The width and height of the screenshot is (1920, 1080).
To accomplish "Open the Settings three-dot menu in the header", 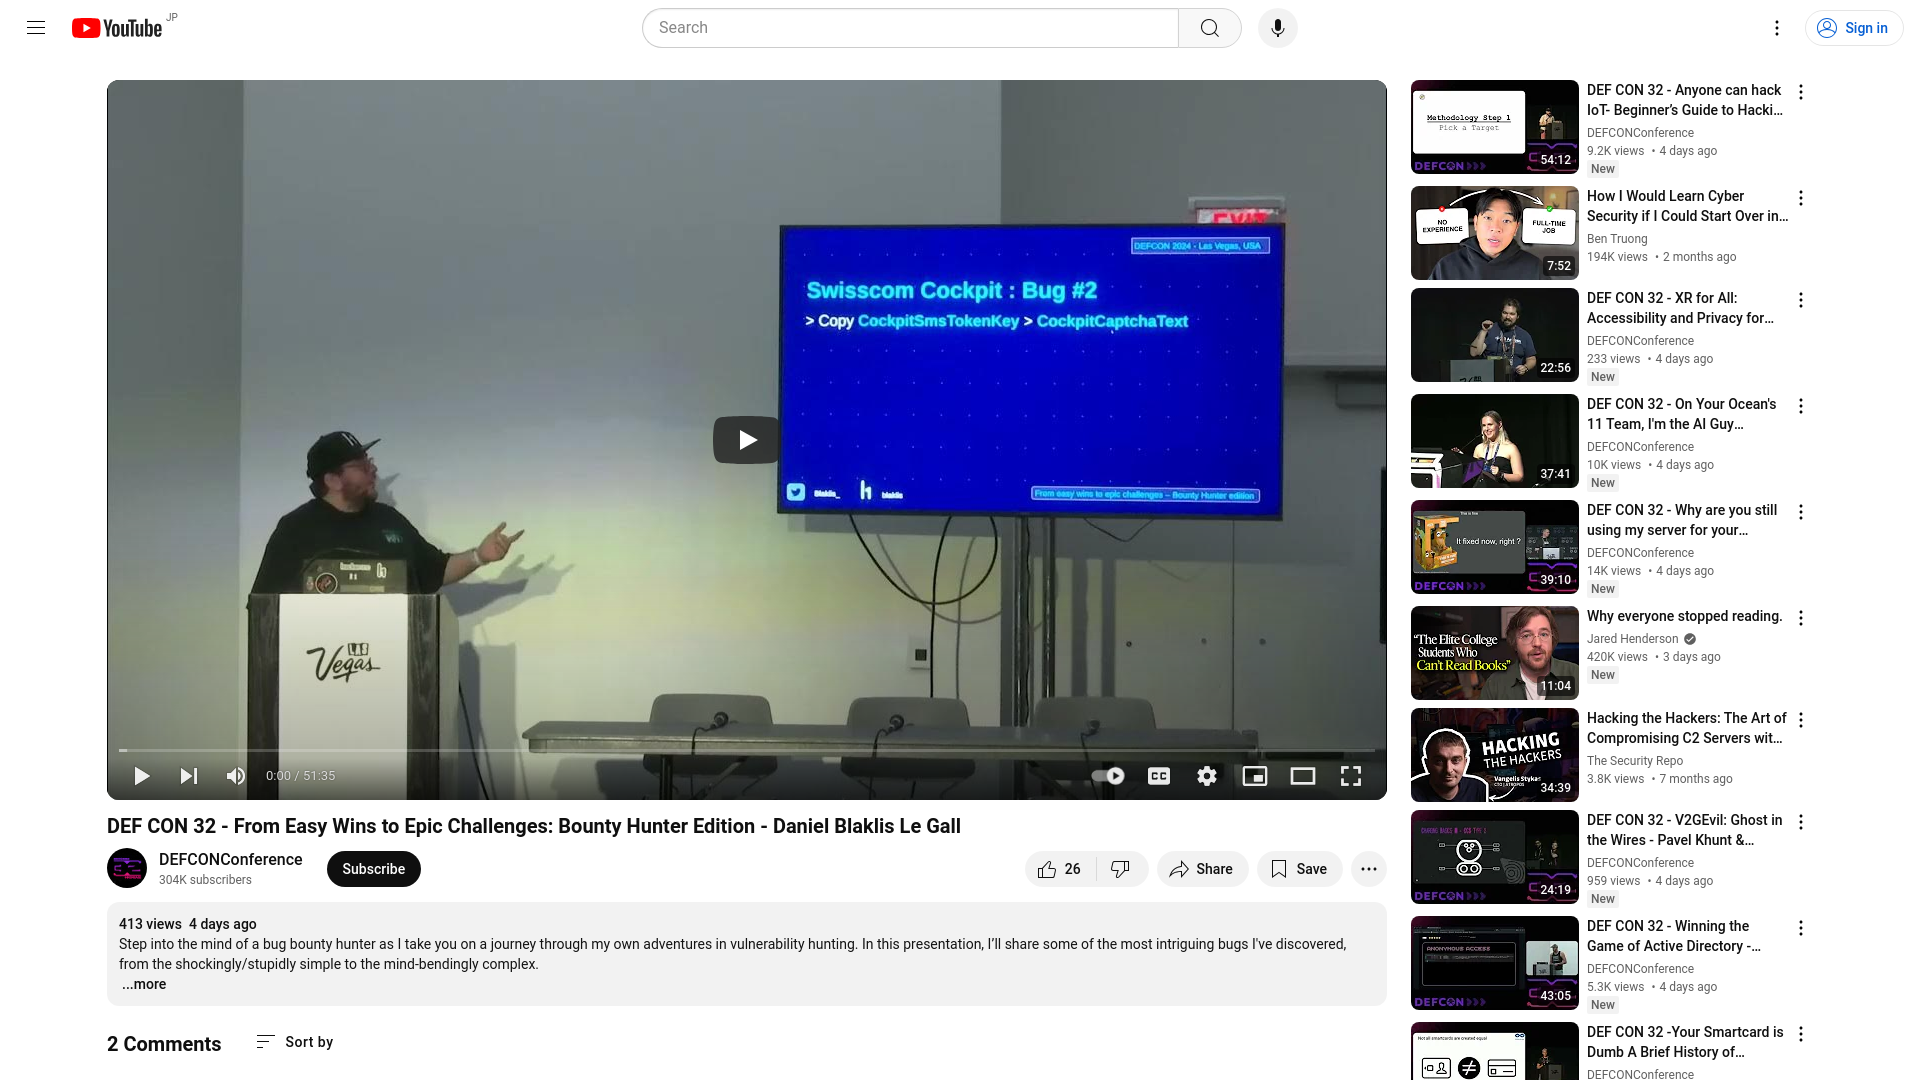I will pyautogui.click(x=1776, y=28).
